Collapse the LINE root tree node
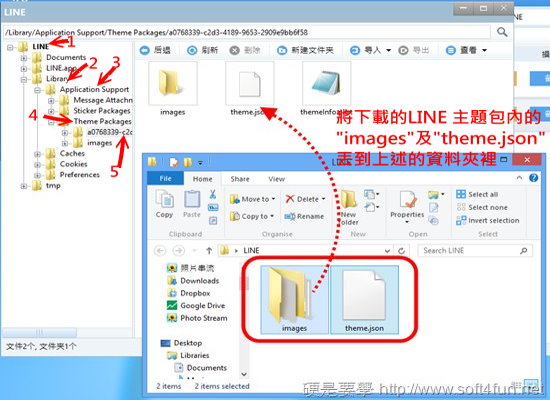This screenshot has height=400, width=550. tap(11, 47)
